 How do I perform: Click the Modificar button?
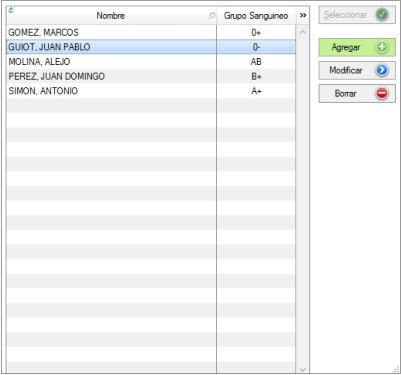click(x=357, y=70)
